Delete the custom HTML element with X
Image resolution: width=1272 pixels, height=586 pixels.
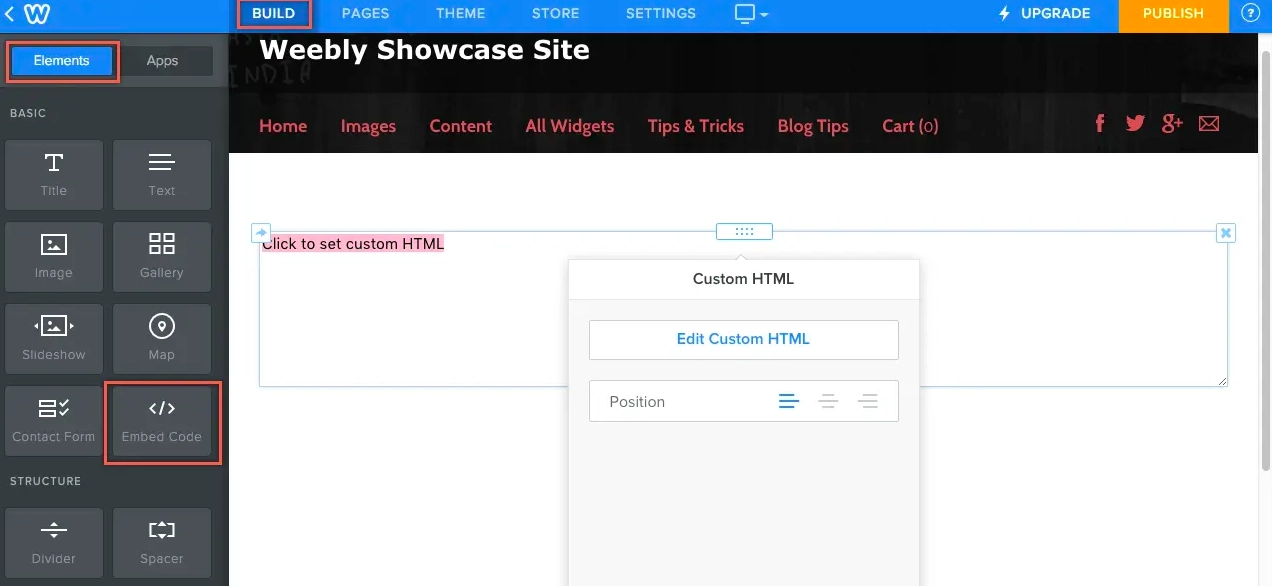point(1226,232)
